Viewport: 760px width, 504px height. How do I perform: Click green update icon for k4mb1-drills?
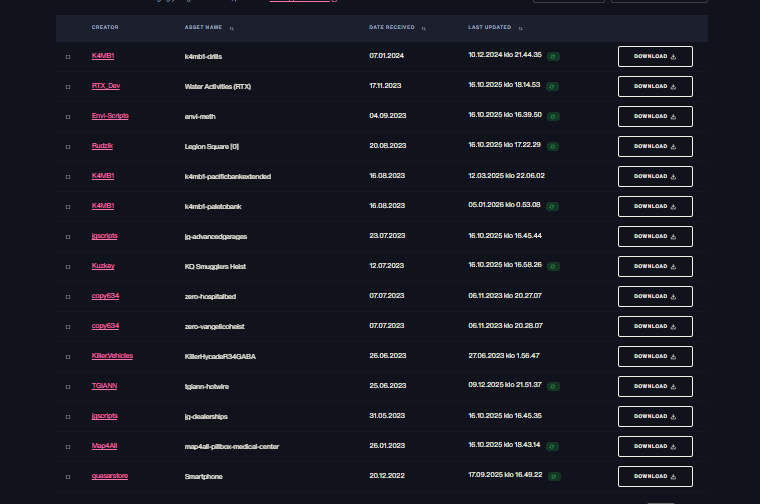click(x=553, y=57)
